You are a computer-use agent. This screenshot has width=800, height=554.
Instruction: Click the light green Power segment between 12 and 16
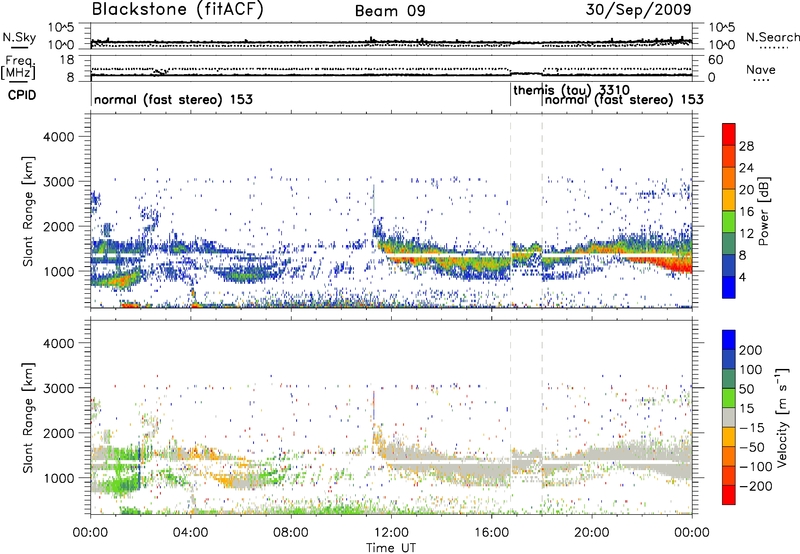pos(729,222)
